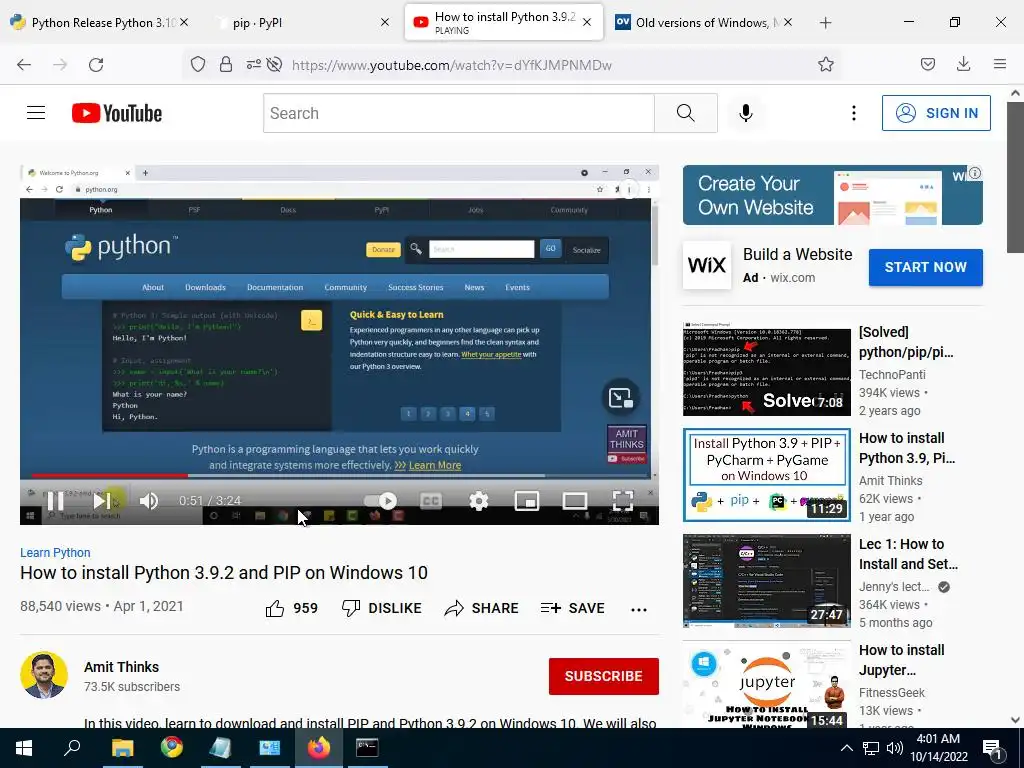
Task: Go to YouTube home via logo
Action: click(x=117, y=113)
